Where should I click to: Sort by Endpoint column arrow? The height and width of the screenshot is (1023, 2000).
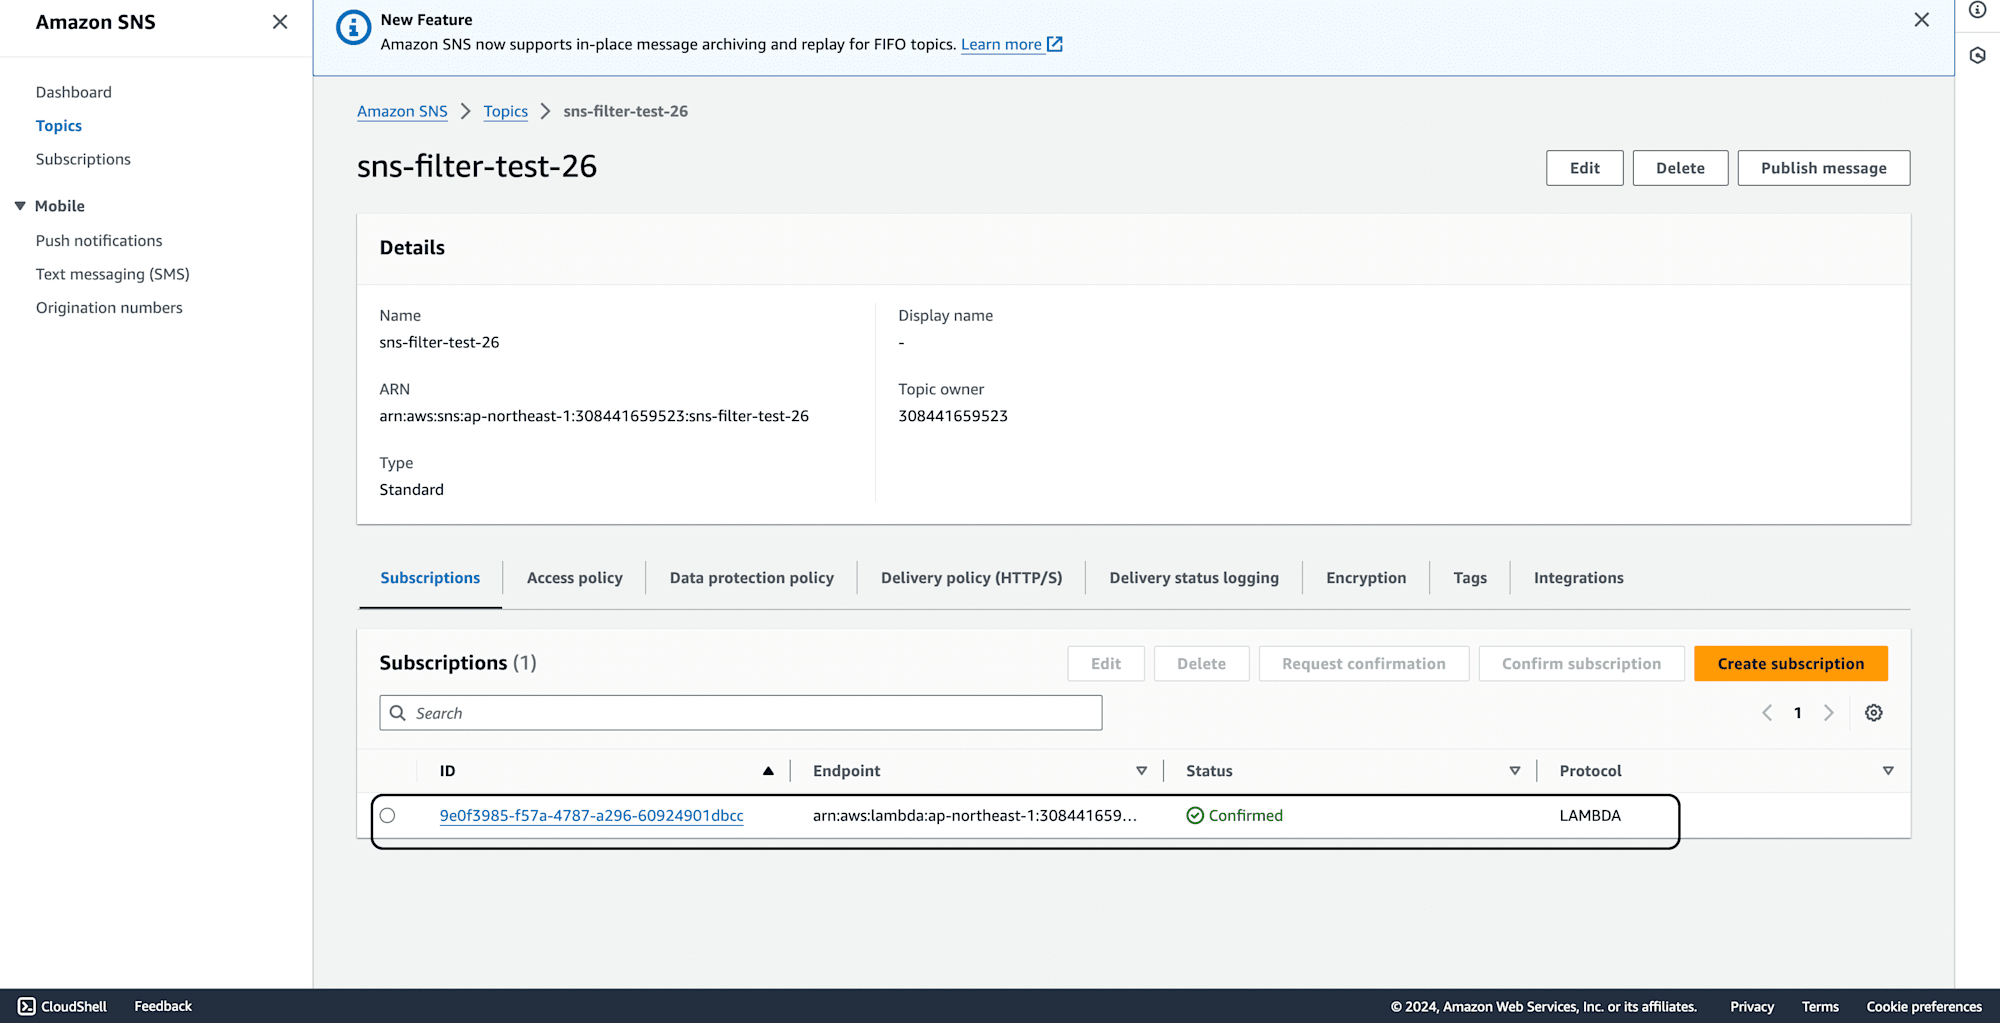1141,771
